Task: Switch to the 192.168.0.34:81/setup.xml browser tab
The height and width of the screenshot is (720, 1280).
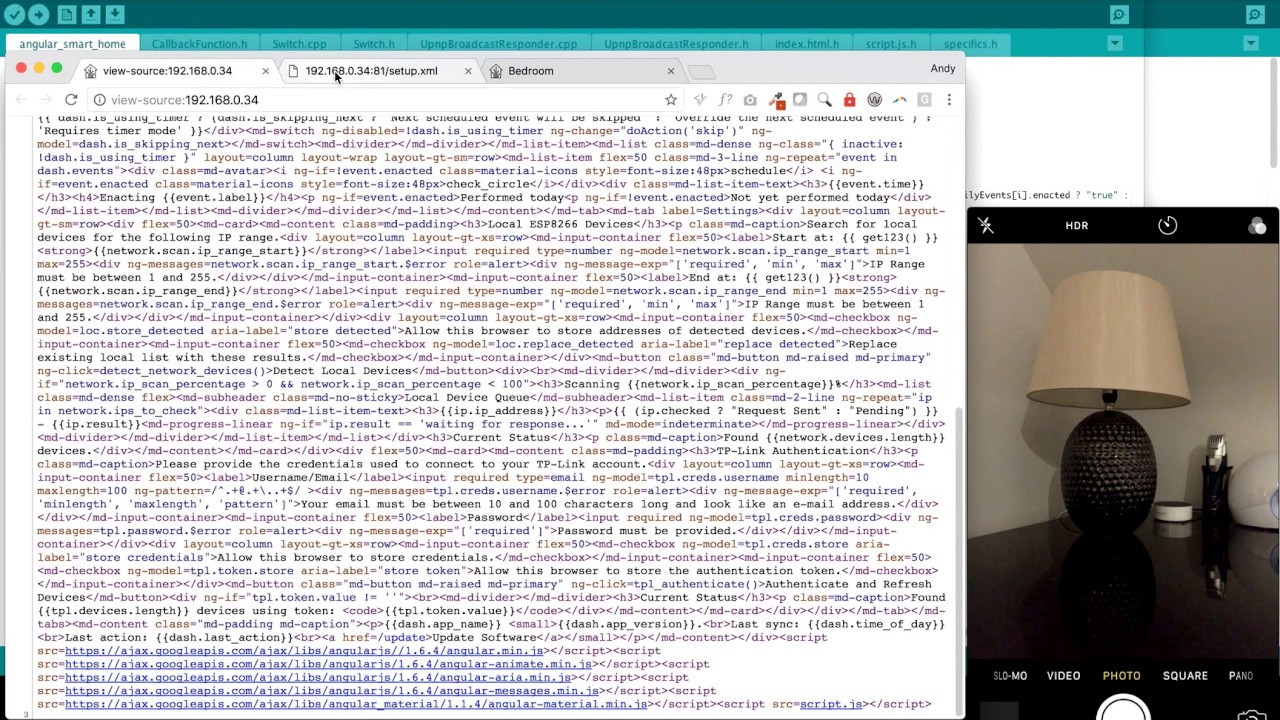Action: [371, 71]
